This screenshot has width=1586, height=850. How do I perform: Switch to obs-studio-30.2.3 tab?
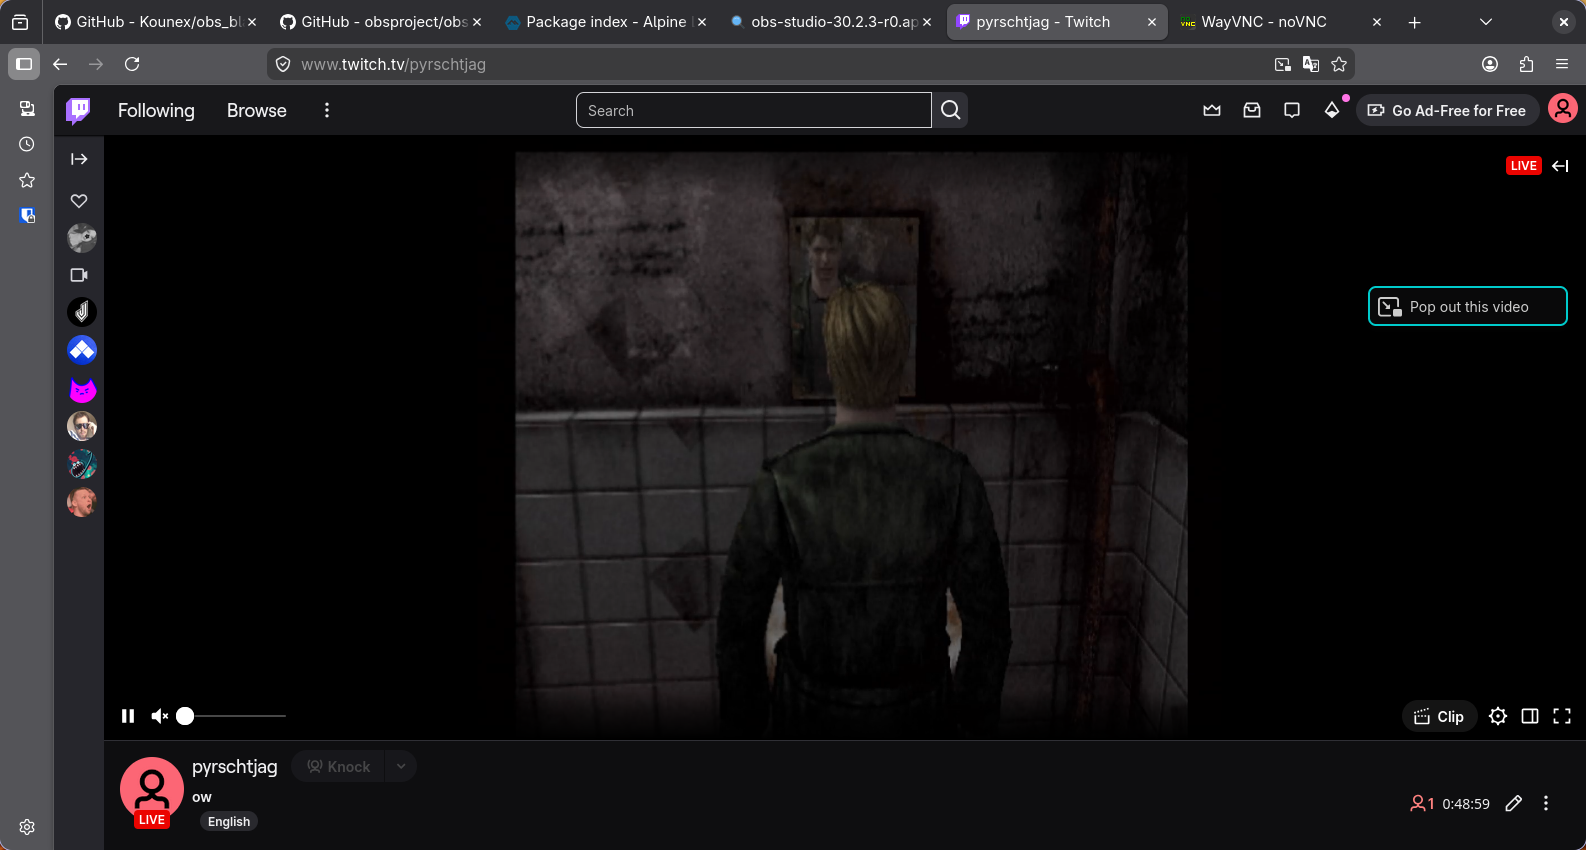point(831,22)
